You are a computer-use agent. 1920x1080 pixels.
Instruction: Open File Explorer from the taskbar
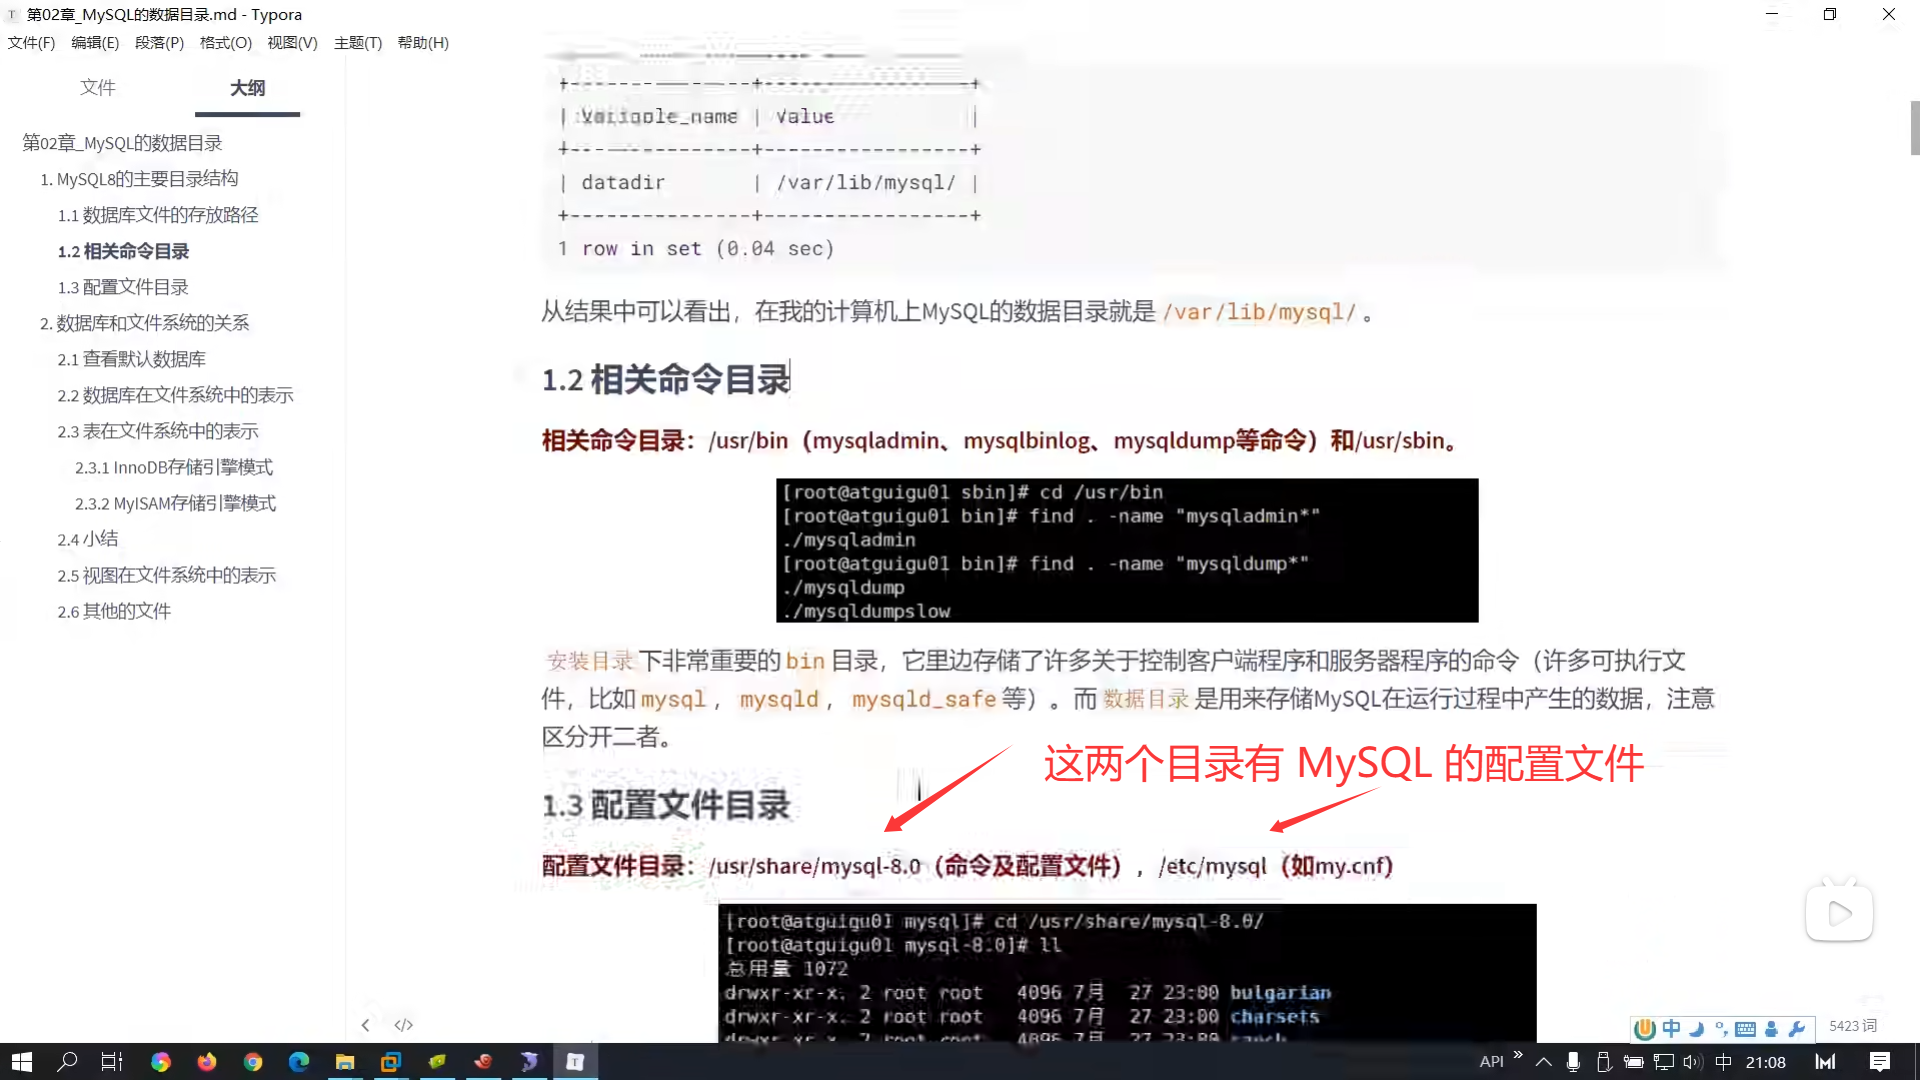(x=345, y=1062)
